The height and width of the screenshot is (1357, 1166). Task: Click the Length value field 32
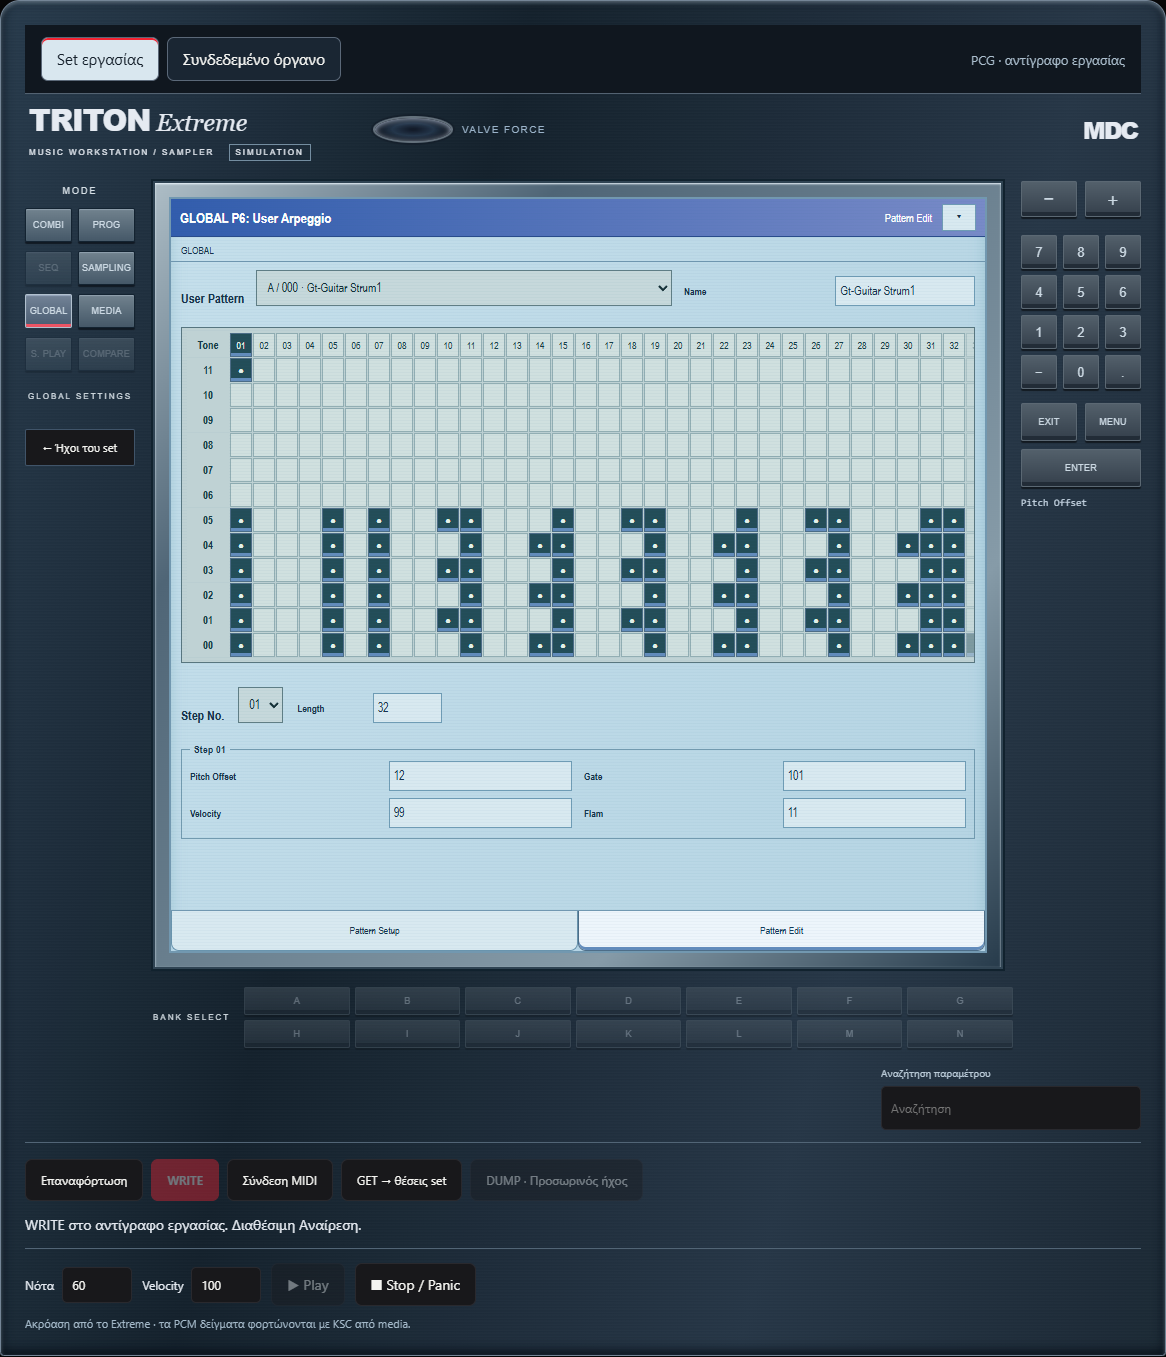tap(407, 708)
